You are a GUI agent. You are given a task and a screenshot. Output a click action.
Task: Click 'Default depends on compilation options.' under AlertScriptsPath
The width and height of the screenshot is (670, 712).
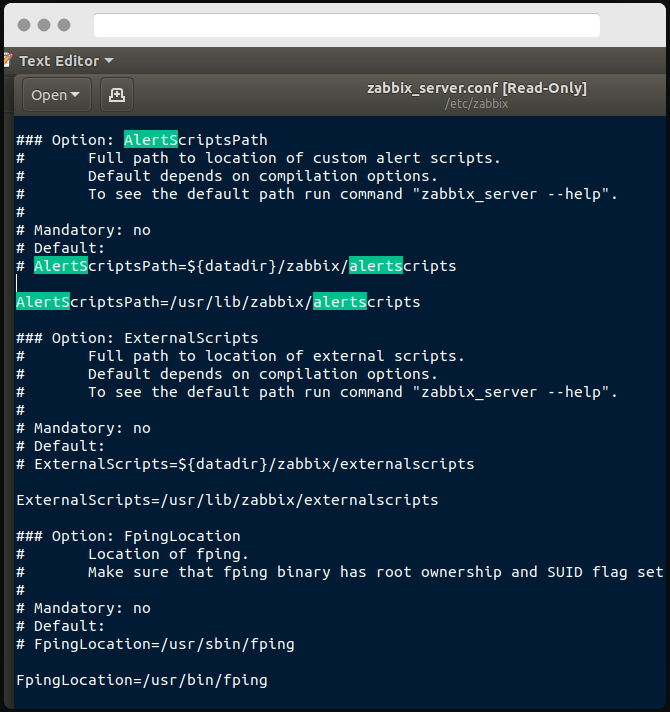pyautogui.click(x=263, y=176)
